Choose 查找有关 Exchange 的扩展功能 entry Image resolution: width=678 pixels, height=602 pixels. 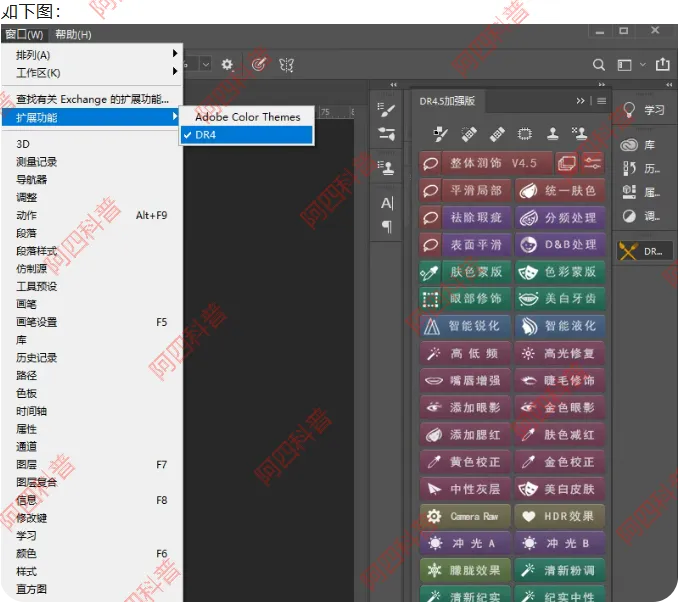coord(92,99)
